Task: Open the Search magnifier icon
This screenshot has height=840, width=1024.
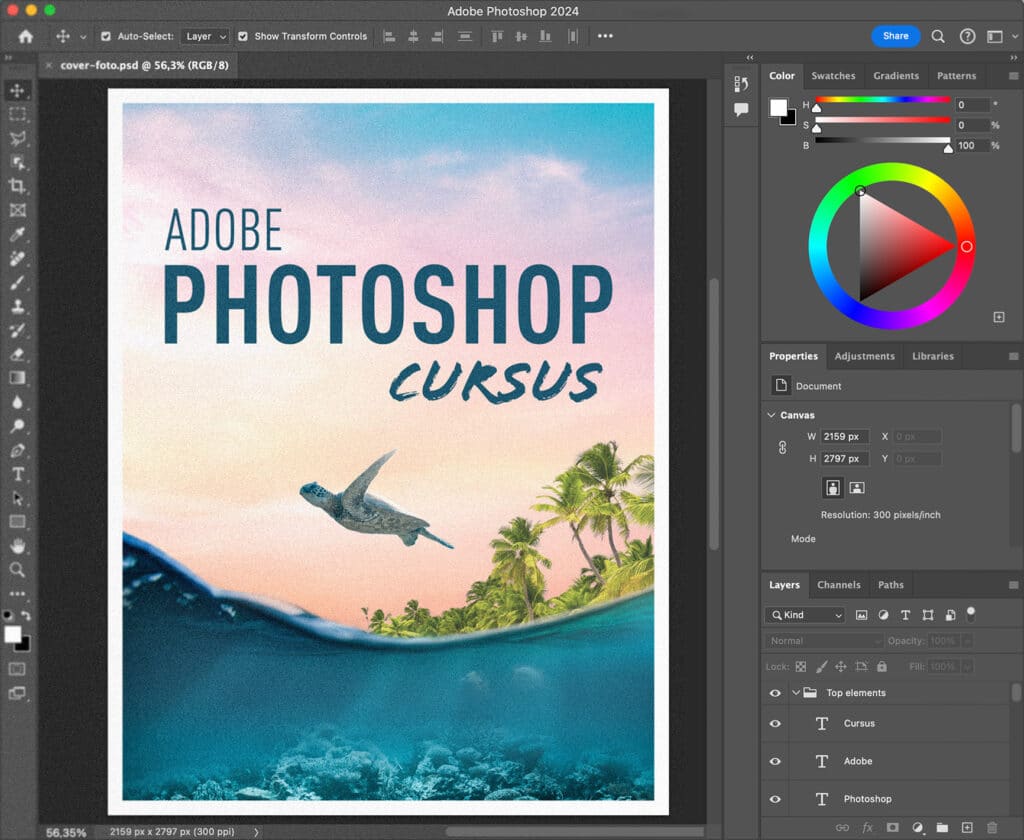Action: coord(938,37)
